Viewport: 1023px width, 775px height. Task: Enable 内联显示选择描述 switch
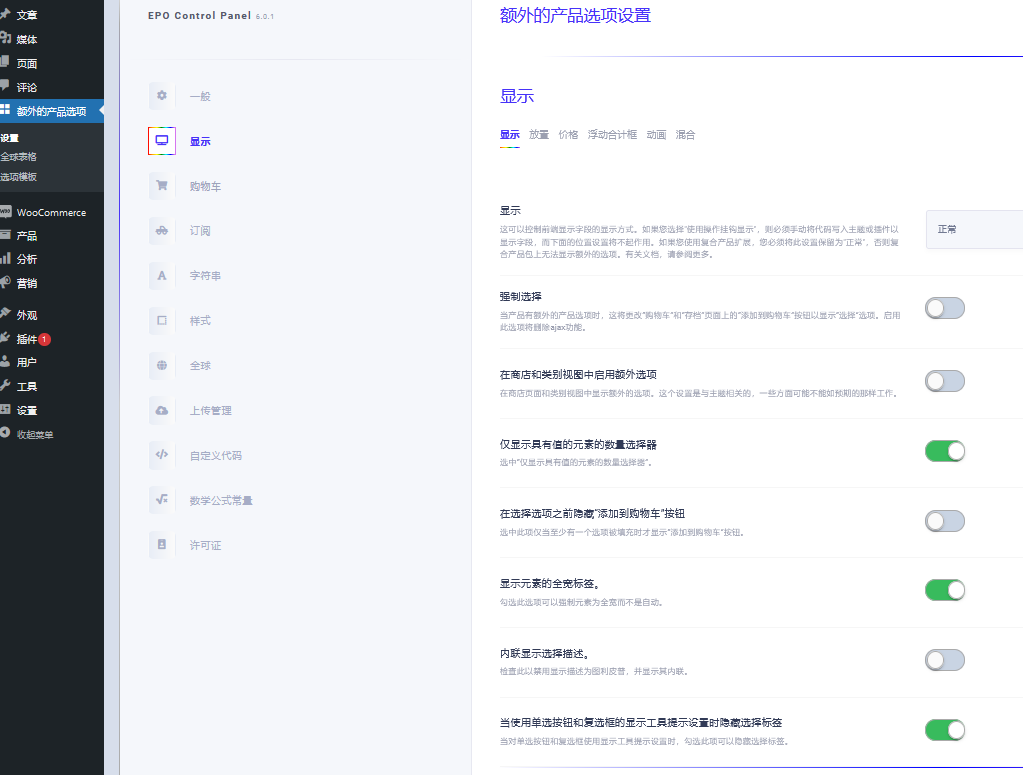pyautogui.click(x=945, y=660)
